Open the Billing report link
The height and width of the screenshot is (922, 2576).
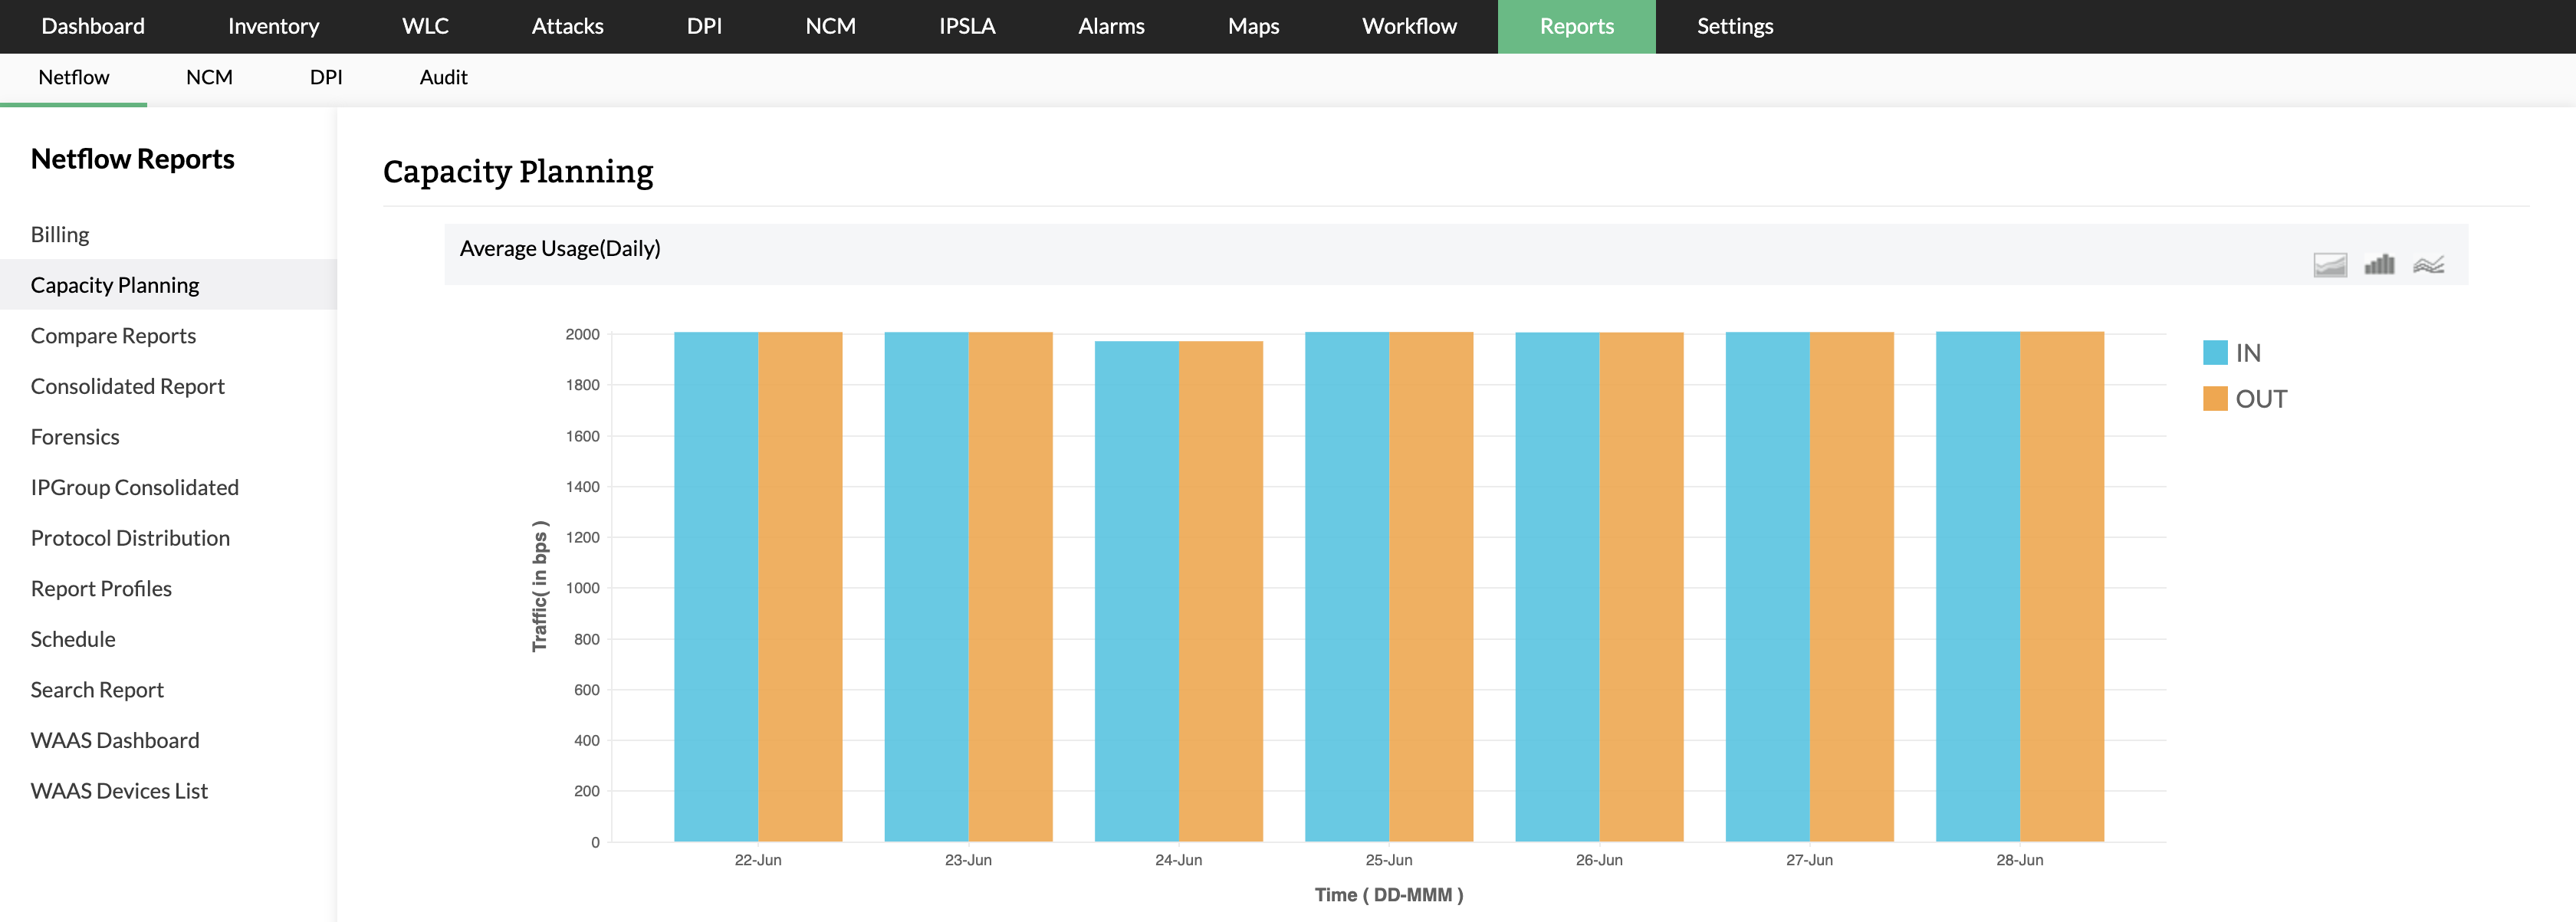point(60,234)
